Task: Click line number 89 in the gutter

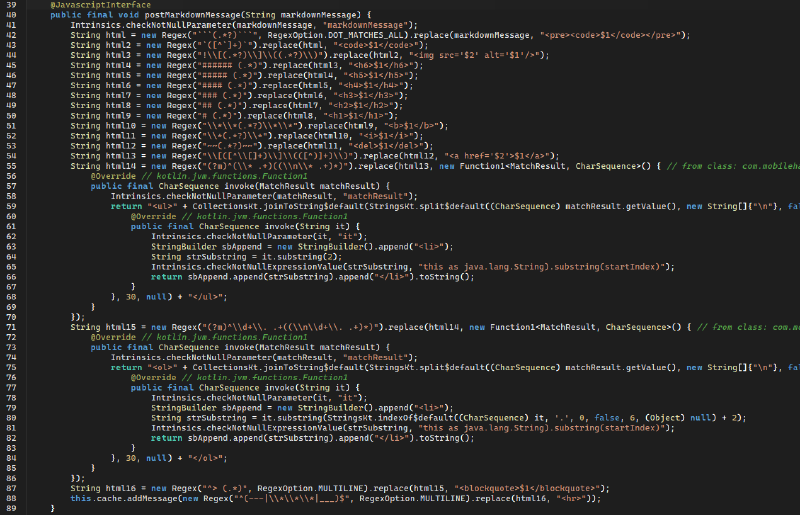Action: click(x=12, y=508)
